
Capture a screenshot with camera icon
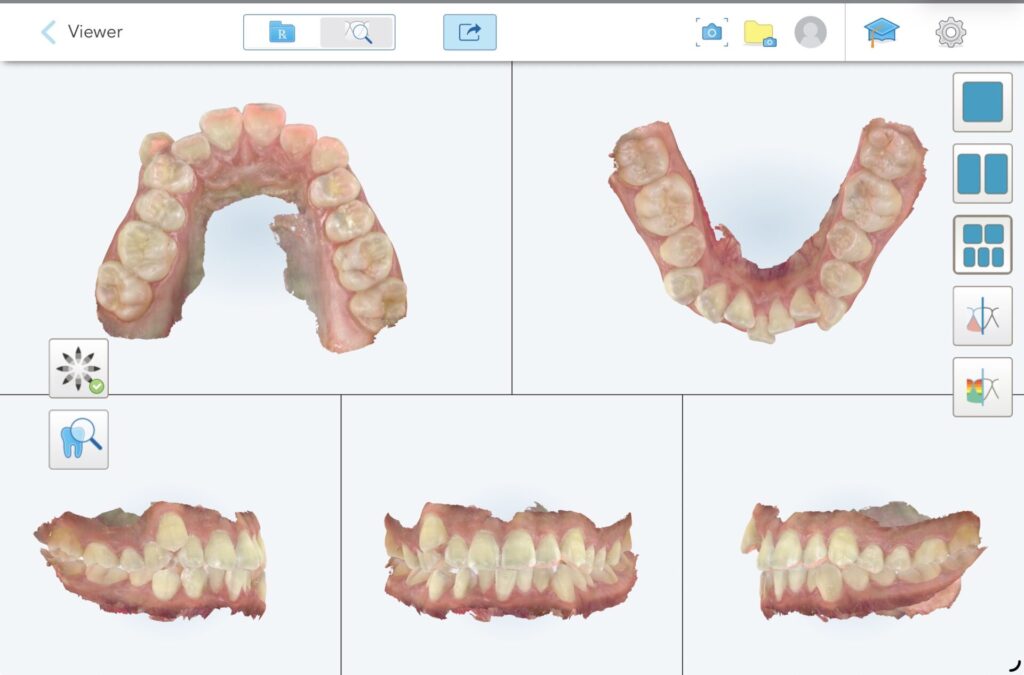pos(712,32)
